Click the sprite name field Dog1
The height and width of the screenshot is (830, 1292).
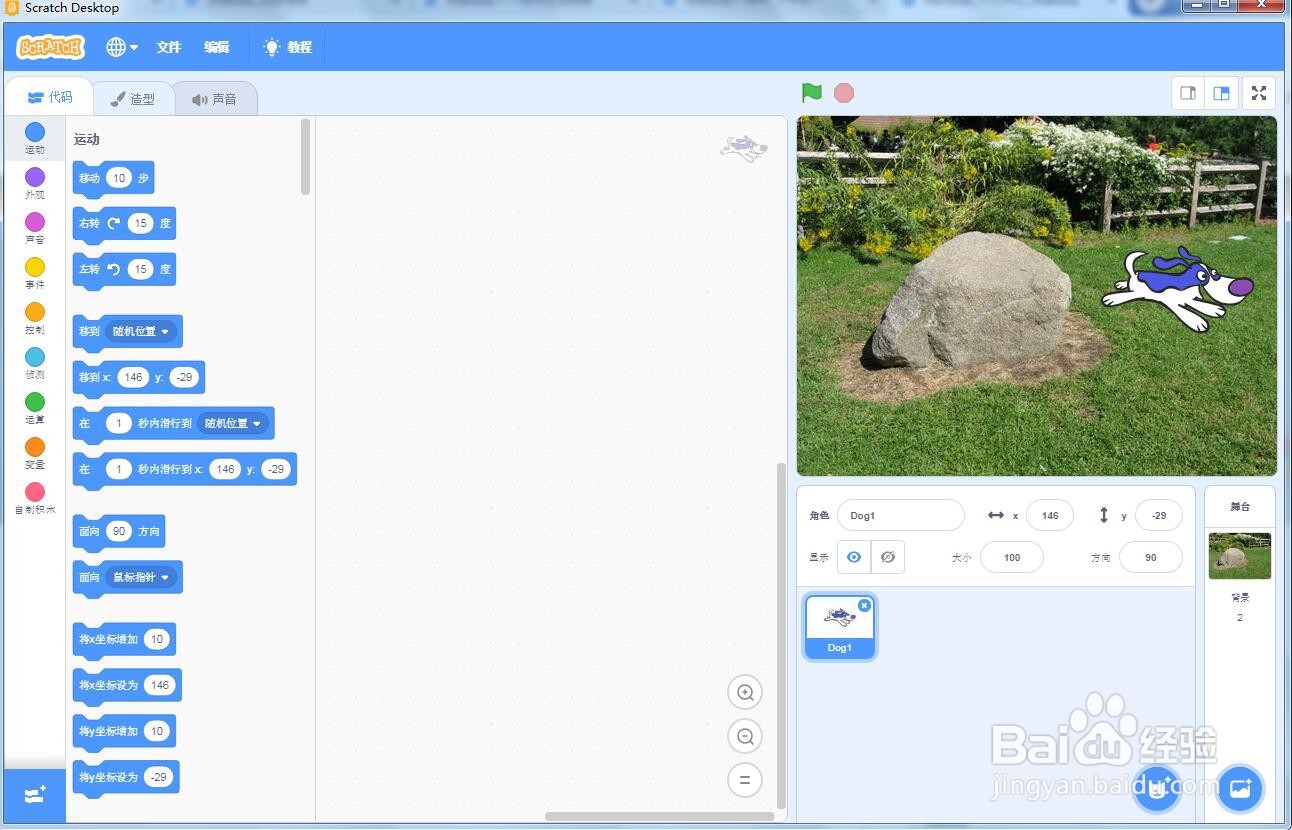[x=901, y=516]
